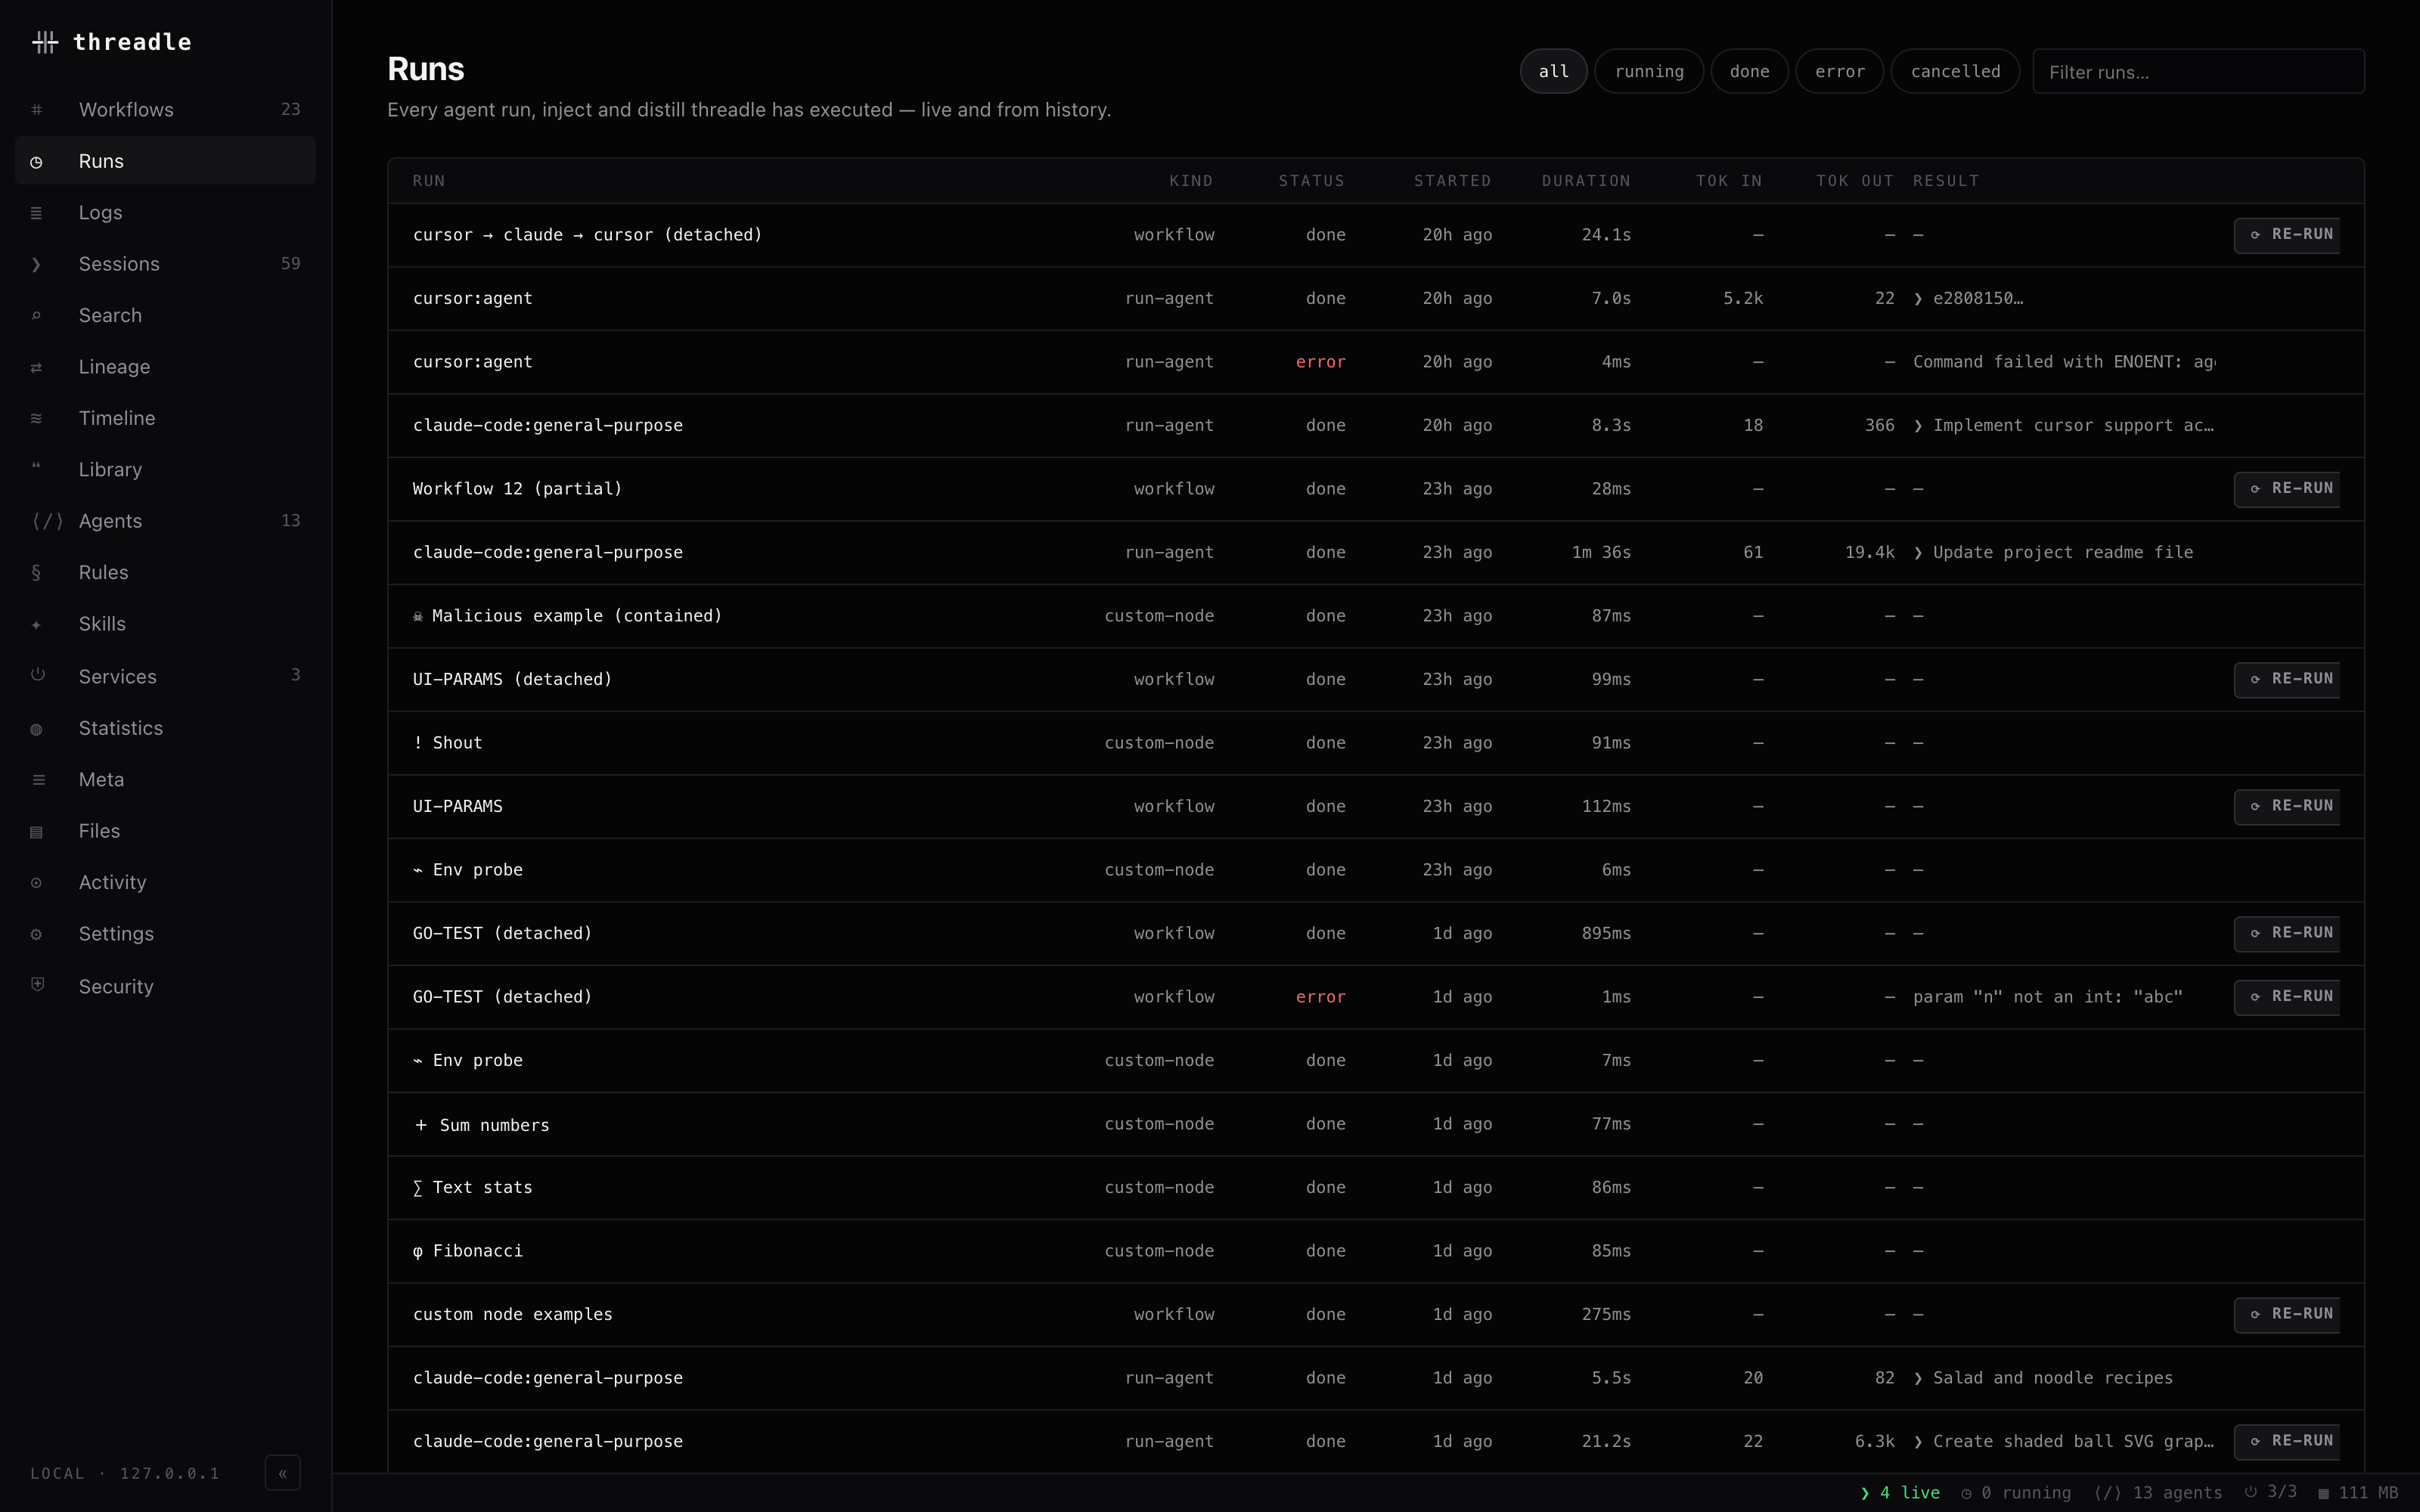Image resolution: width=2420 pixels, height=1512 pixels.
Task: Click the Sessions chevron icon in sidebar
Action: [37, 264]
